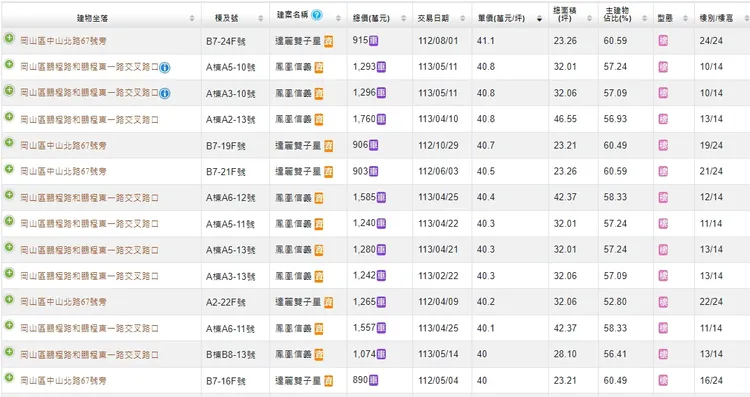The image size is (750, 397).
Task: Click purple 車 icon next to 1,760 price
Action: tap(381, 119)
